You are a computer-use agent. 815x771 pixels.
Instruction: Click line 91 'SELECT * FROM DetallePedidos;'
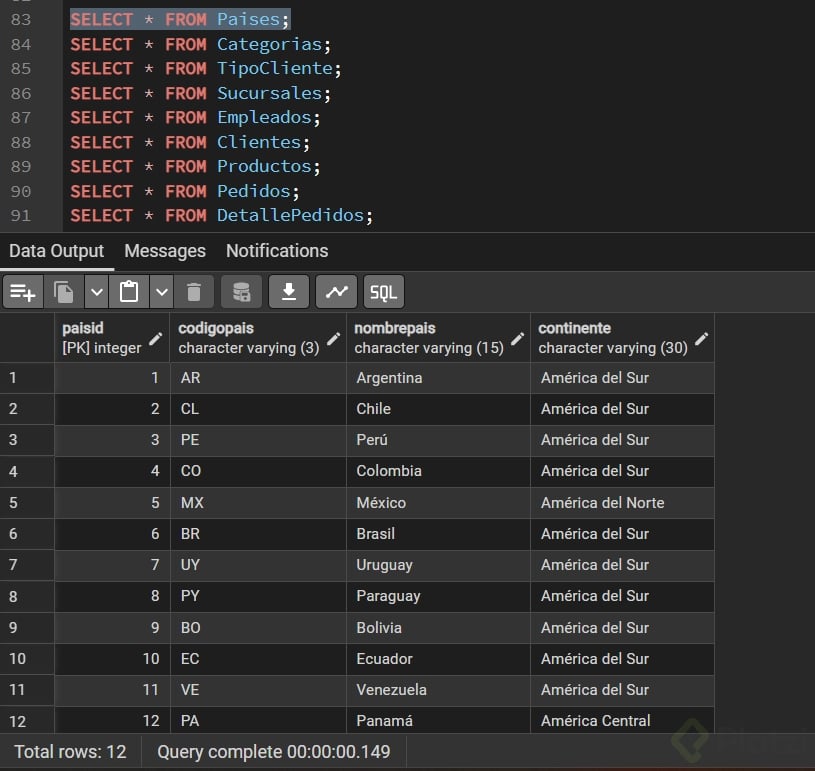tap(221, 215)
